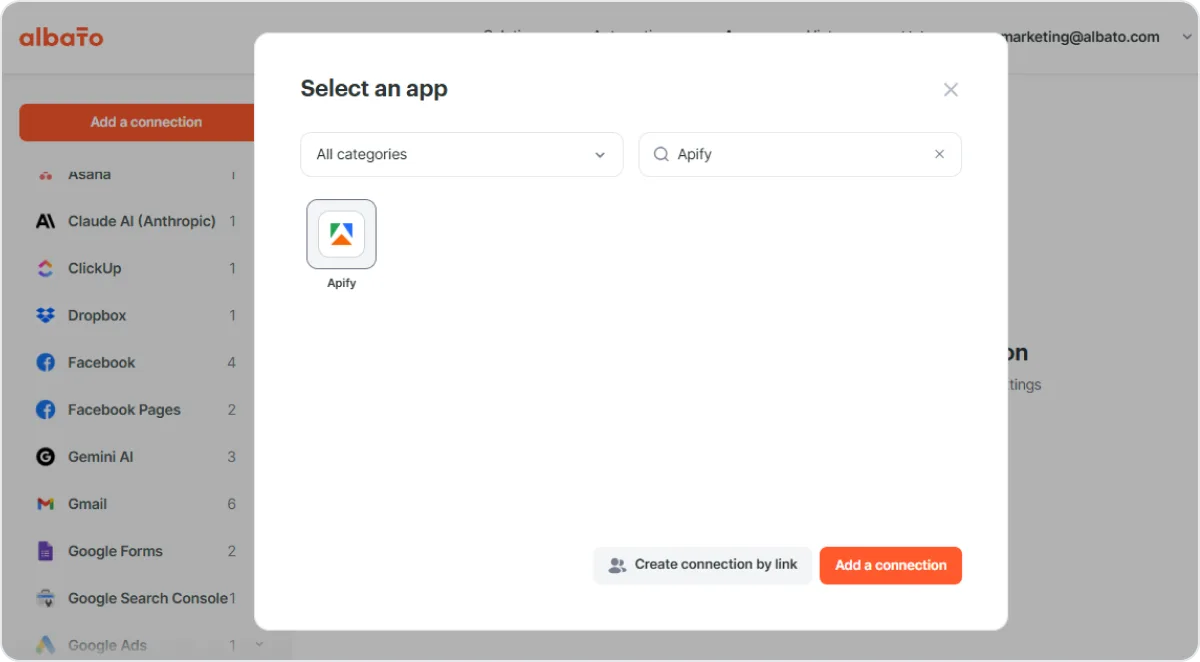Select the Facebook Pages label

pyautogui.click(x=124, y=410)
